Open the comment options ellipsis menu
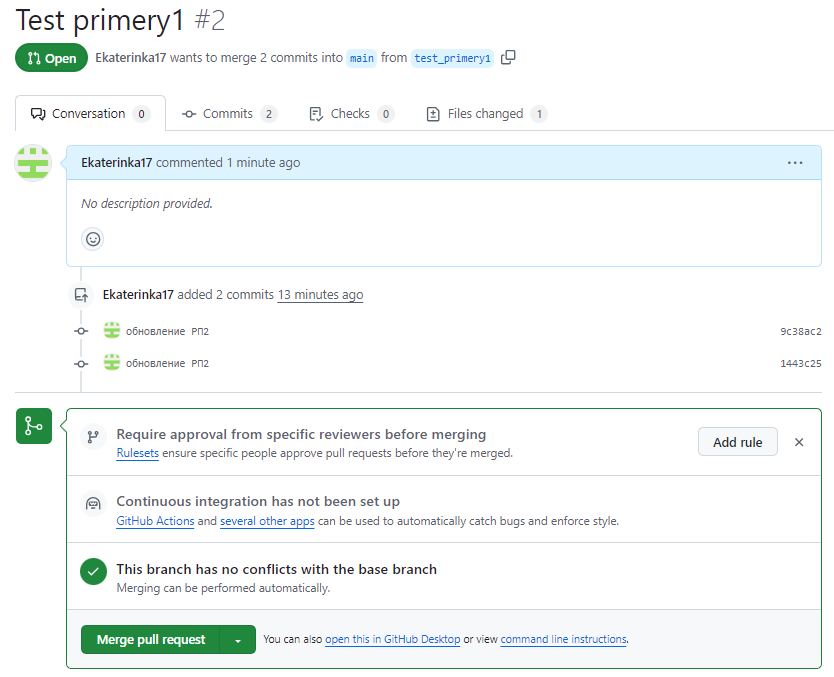Viewport: 834px width, 677px height. pos(795,163)
